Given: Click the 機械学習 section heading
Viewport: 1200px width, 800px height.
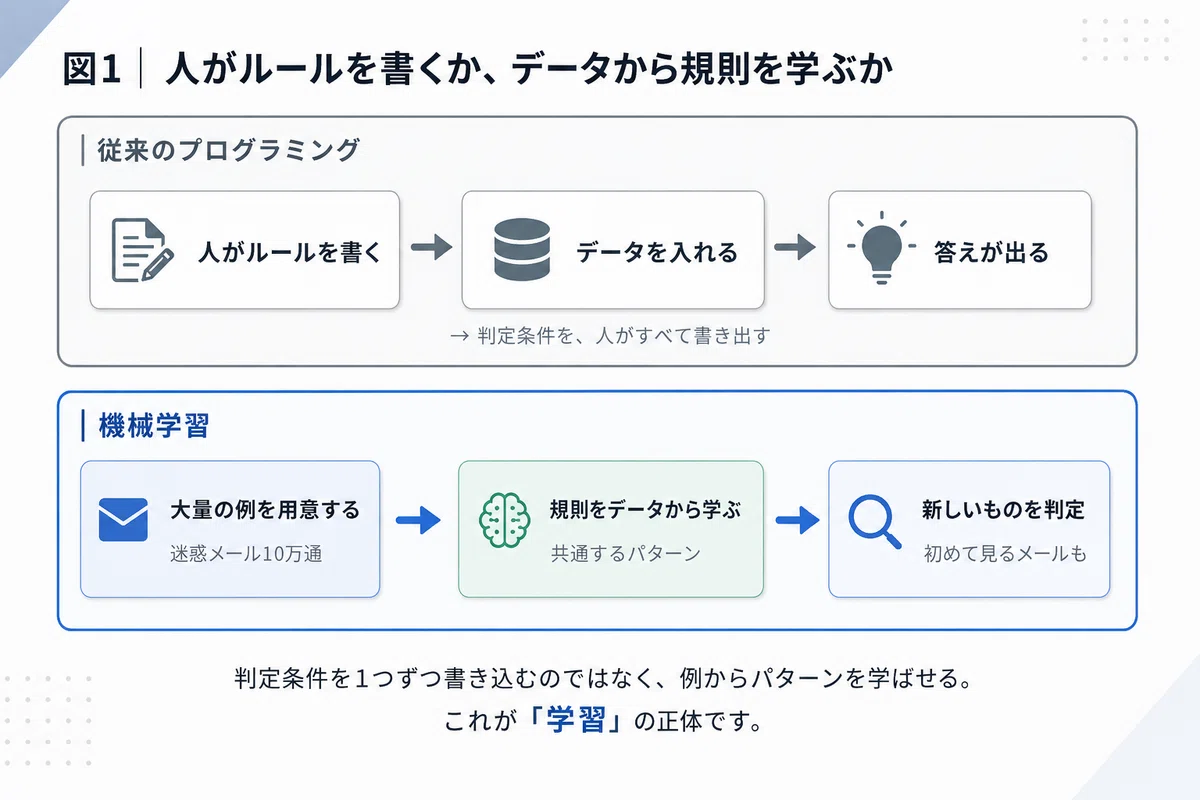Looking at the screenshot, I should pos(154,425).
